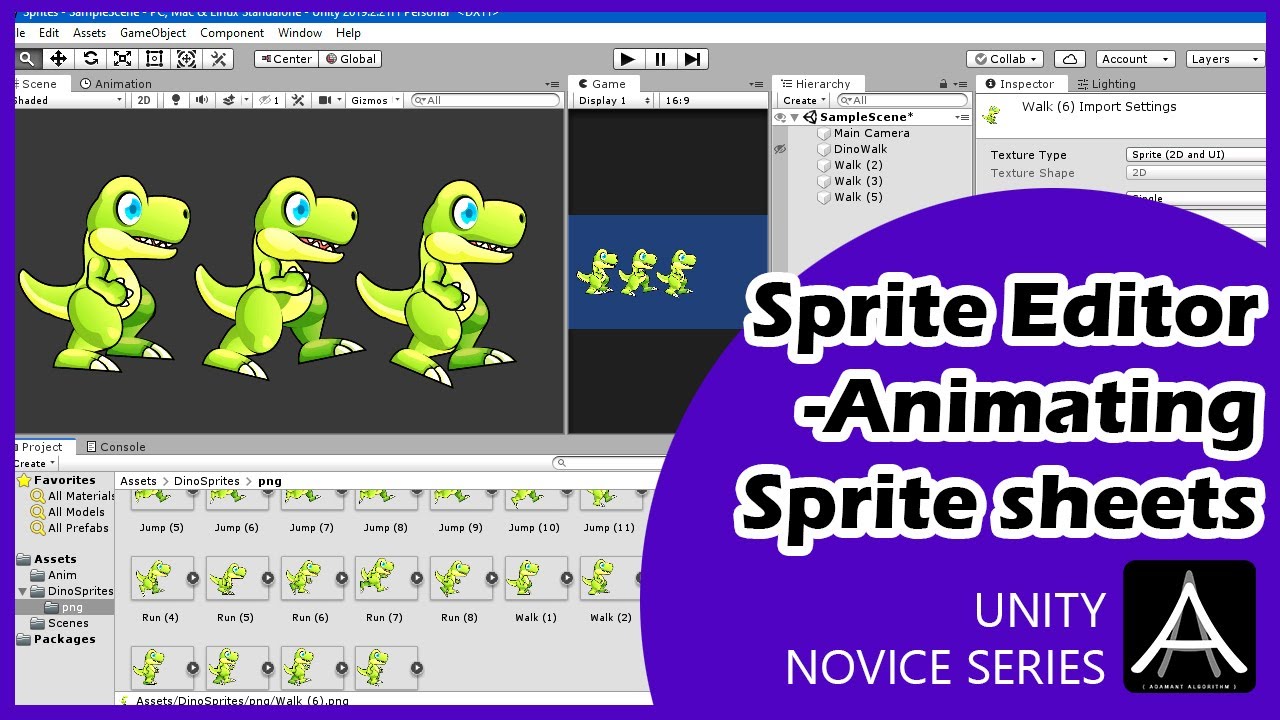Image resolution: width=1280 pixels, height=720 pixels.
Task: Open the GameObject menu
Action: click(x=153, y=33)
